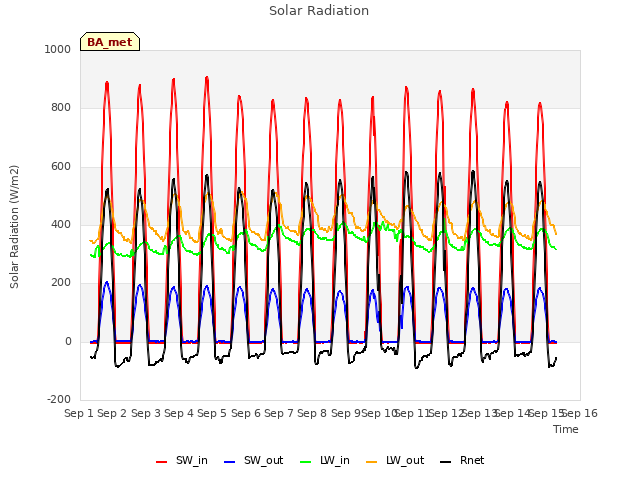Click the Sep 4 x-axis tick label
The width and height of the screenshot is (640, 480).
point(179,413)
